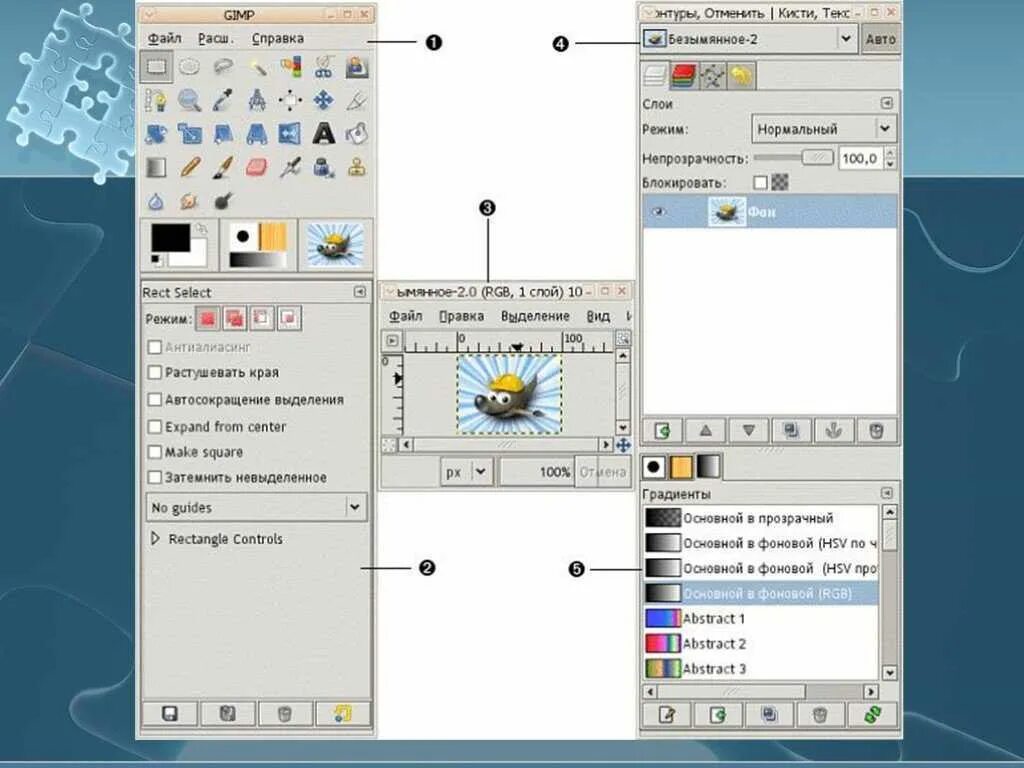Open Градиенты panel tab menu arrow

coord(886,493)
